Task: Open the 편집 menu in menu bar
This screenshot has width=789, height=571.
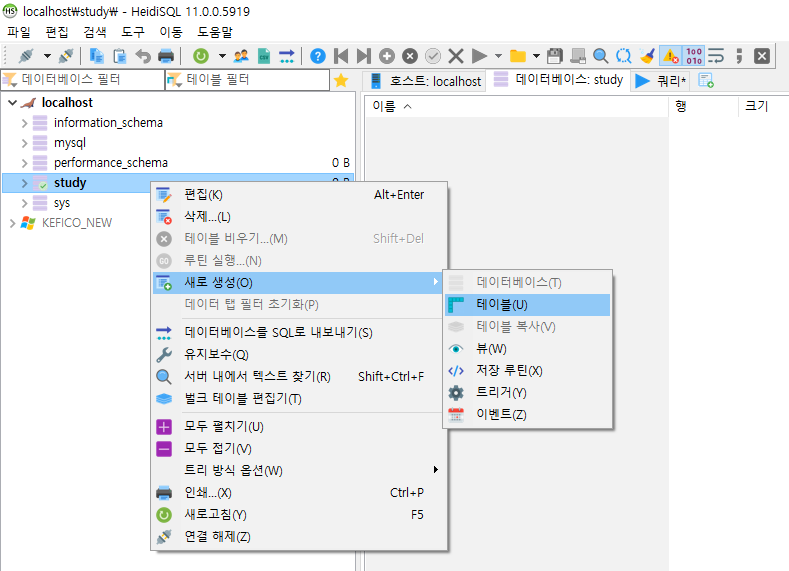Action: 57,32
